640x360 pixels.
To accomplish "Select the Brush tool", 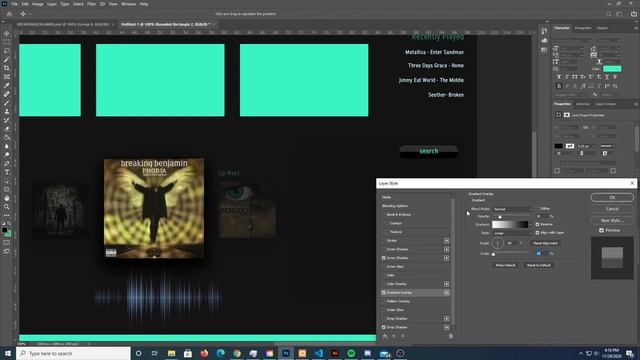I will click(x=7, y=102).
